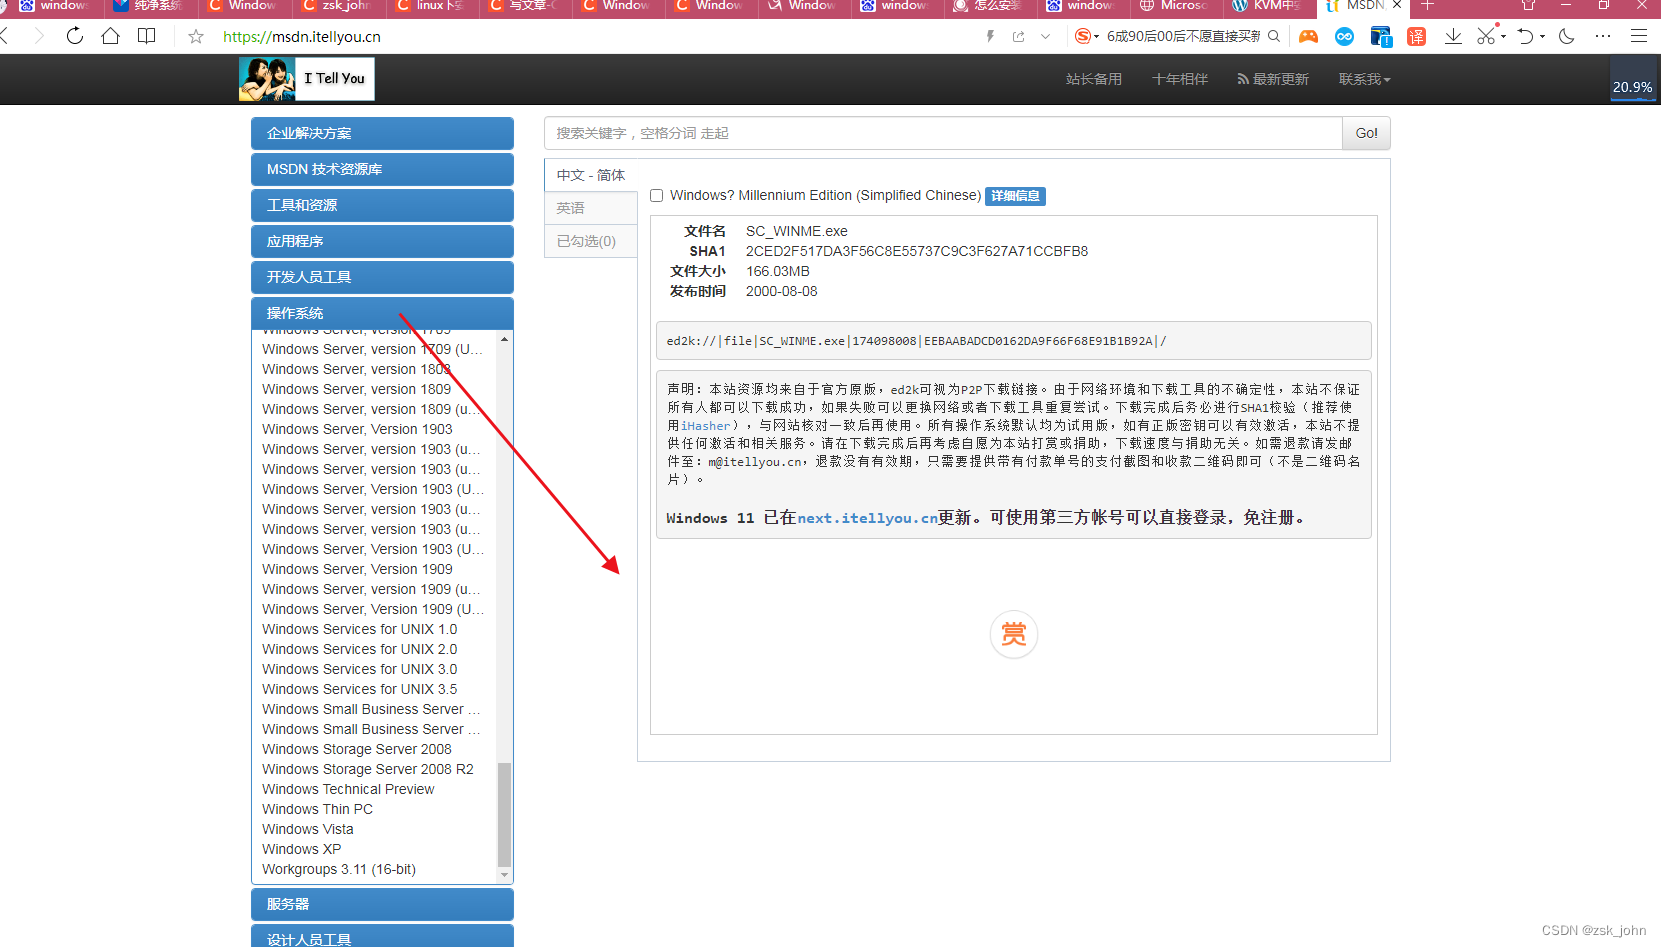
Task: Open a new browser tab with plus
Action: (1427, 5)
